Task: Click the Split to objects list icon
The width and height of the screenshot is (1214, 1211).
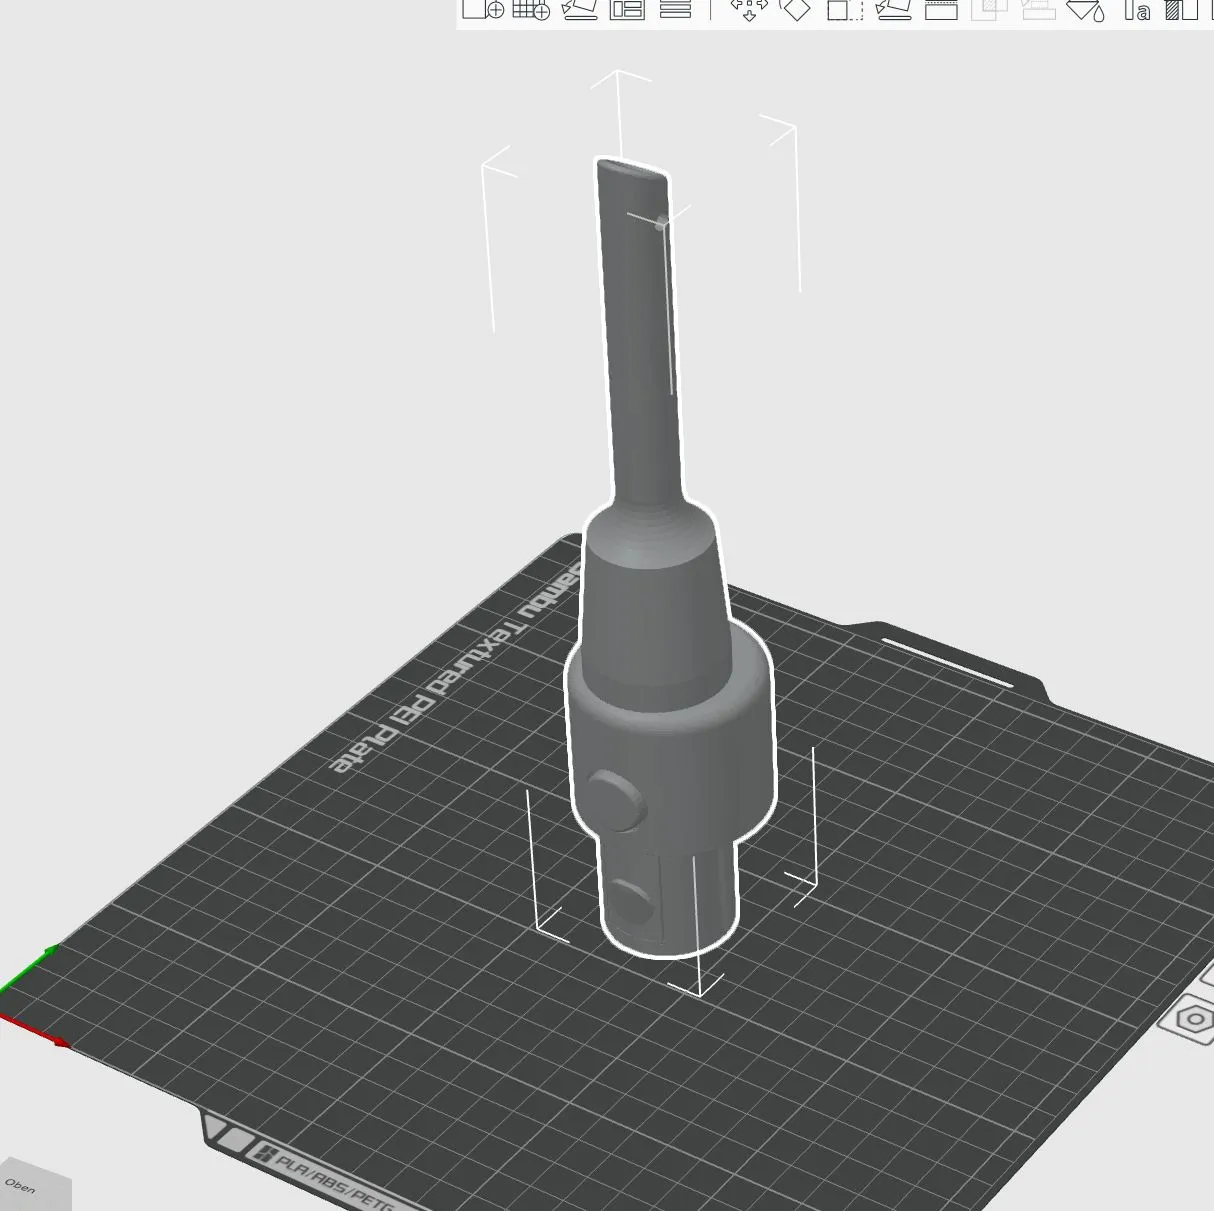Action: pos(676,9)
